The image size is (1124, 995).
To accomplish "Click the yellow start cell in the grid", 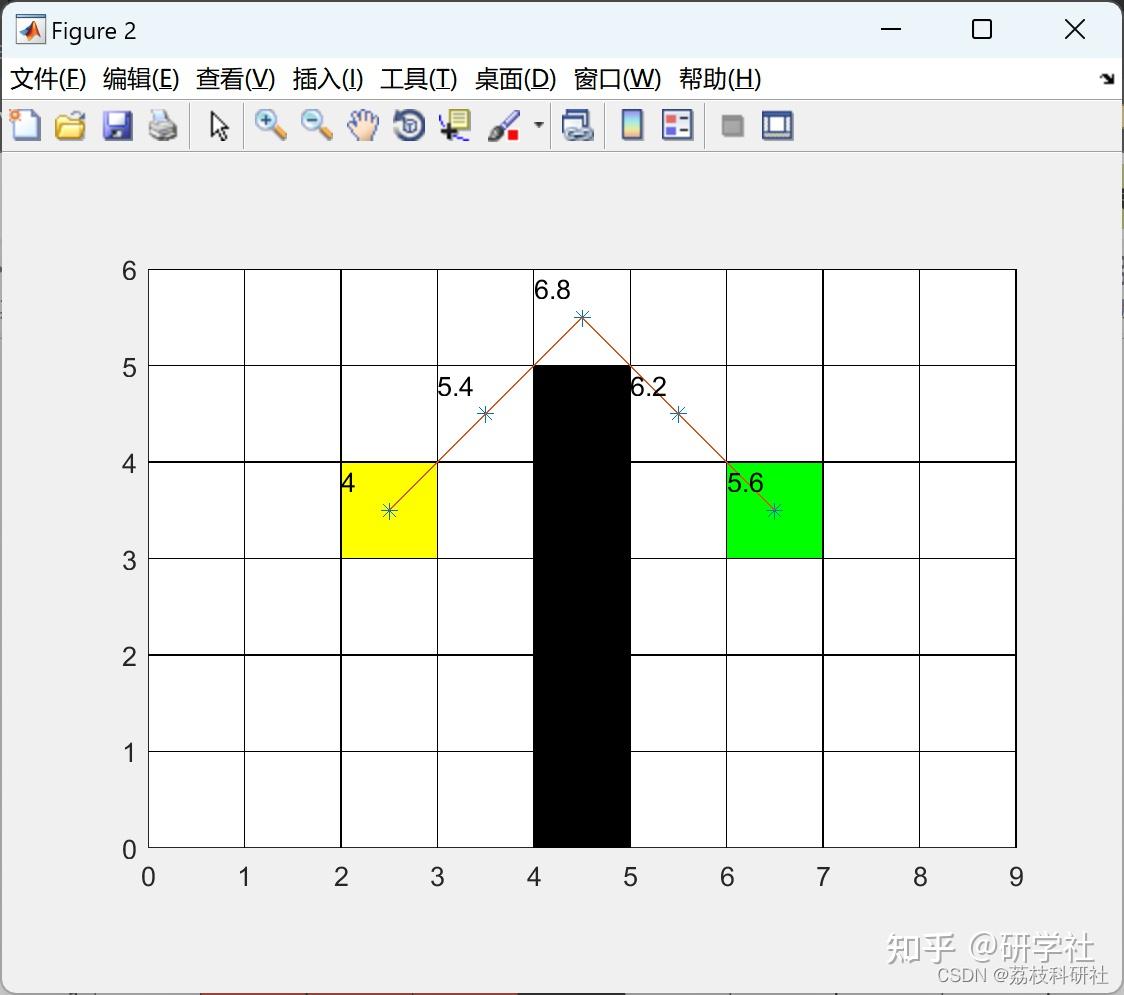I will [x=389, y=510].
